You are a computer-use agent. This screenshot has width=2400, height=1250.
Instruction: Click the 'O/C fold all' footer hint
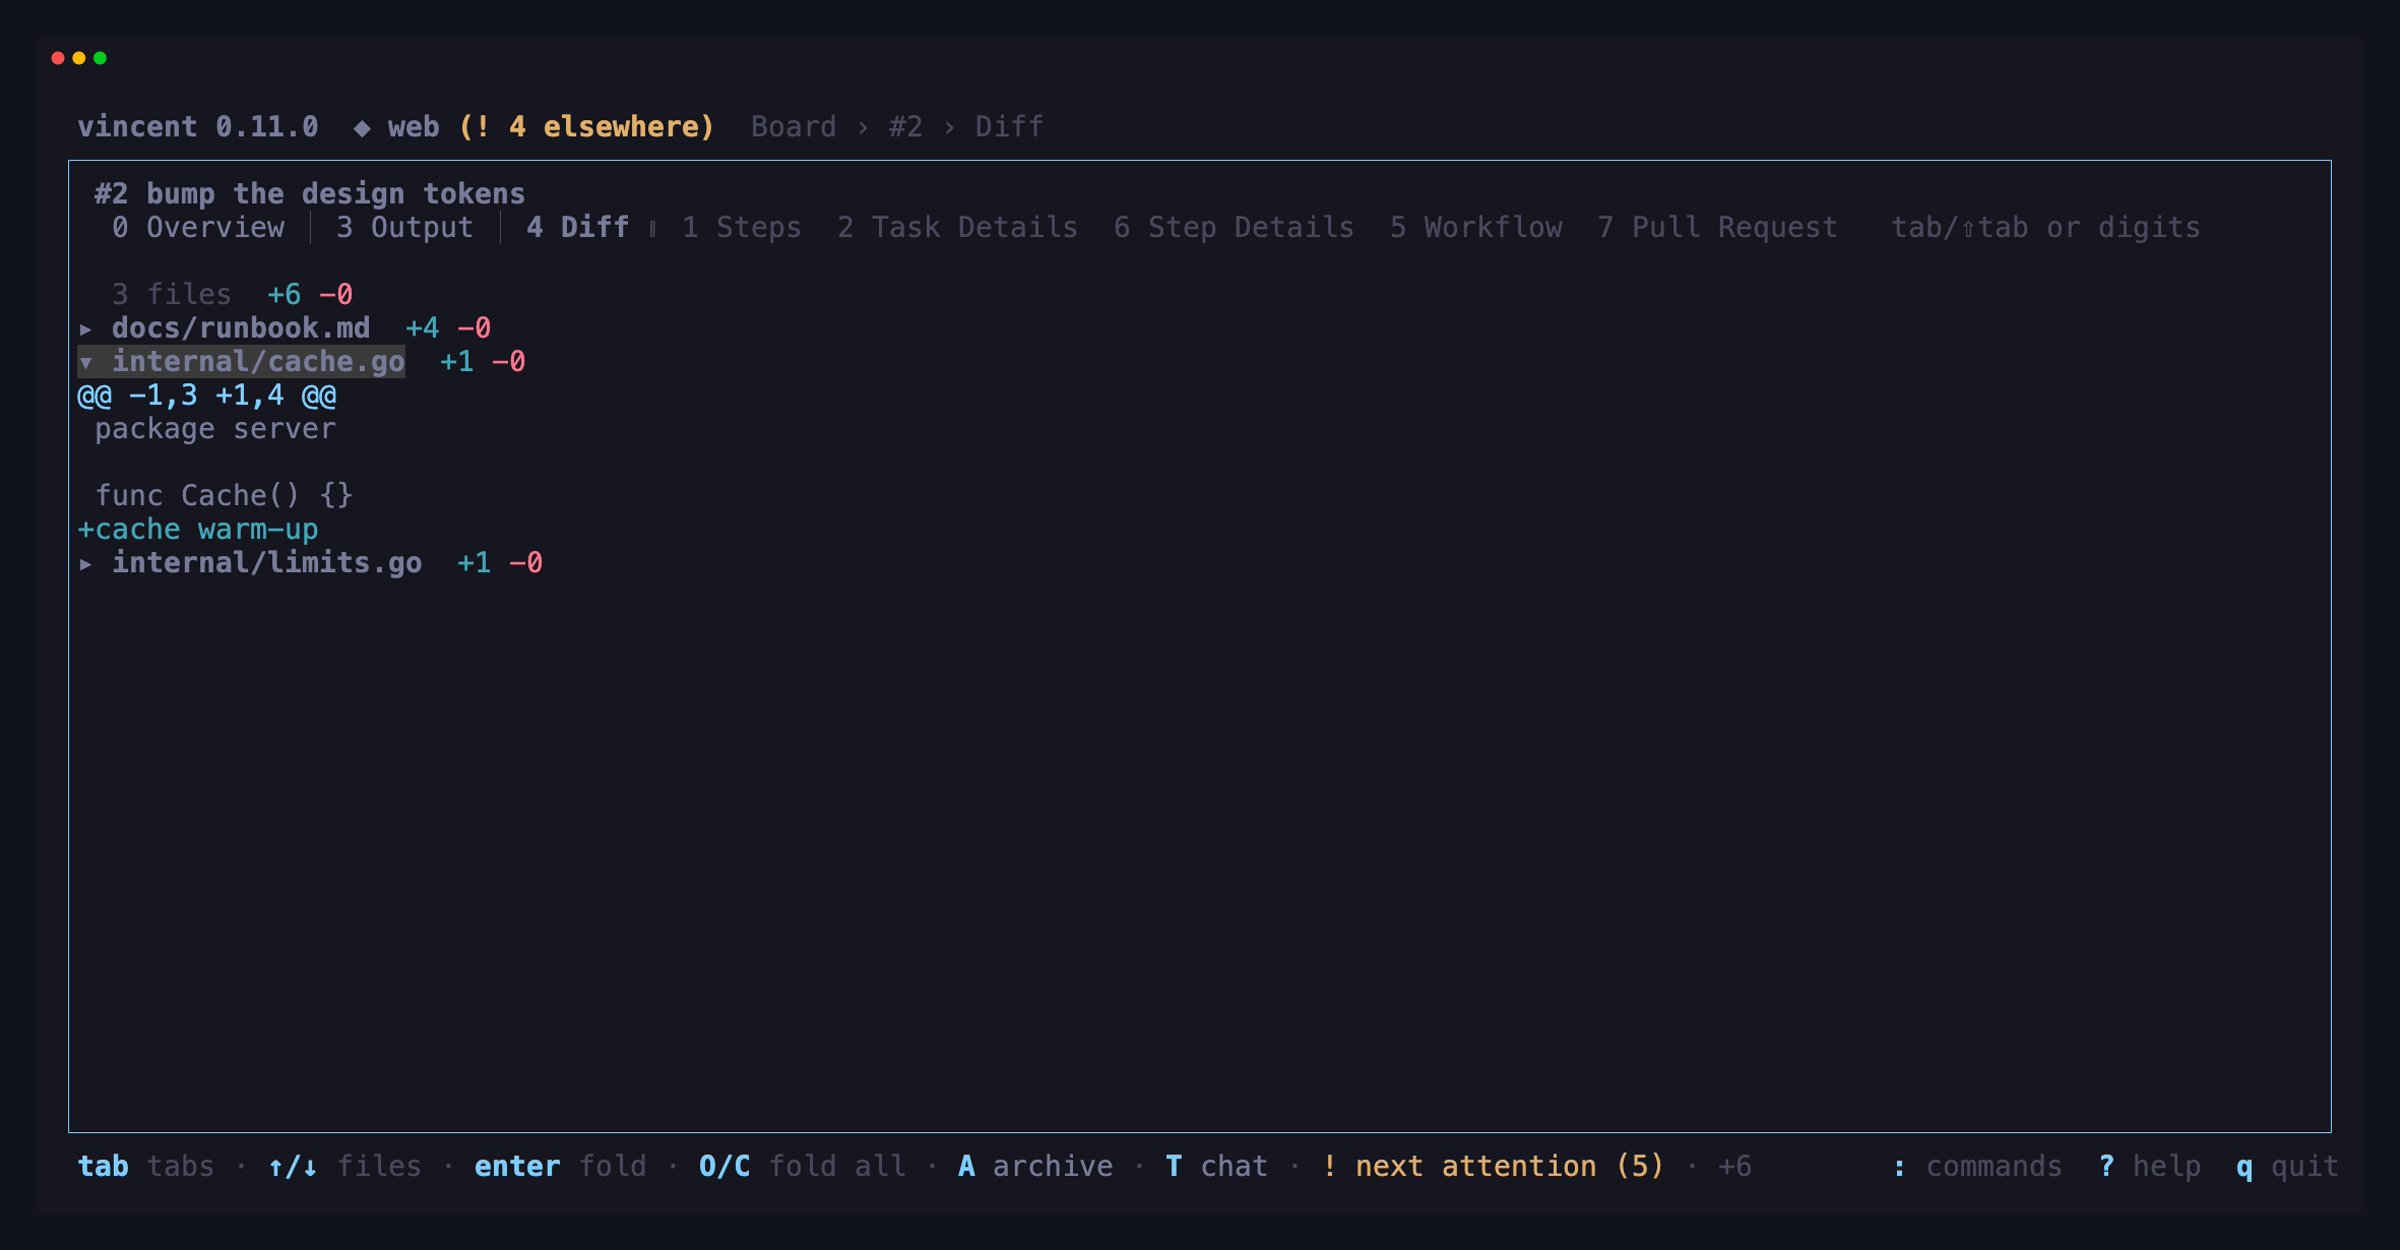pos(802,1167)
